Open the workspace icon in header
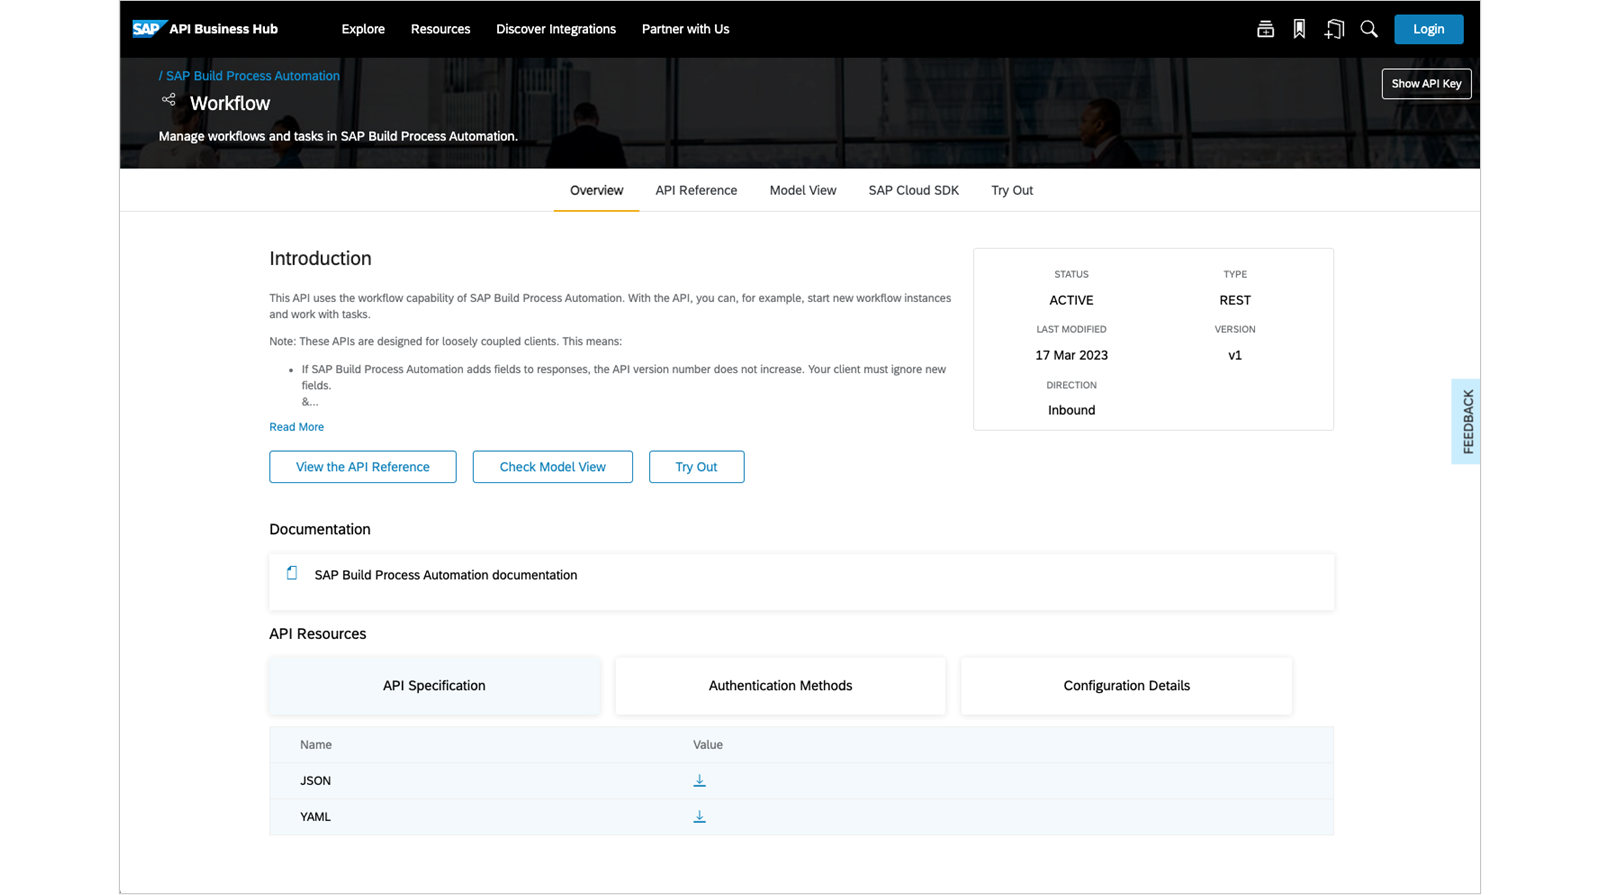 pos(1265,29)
